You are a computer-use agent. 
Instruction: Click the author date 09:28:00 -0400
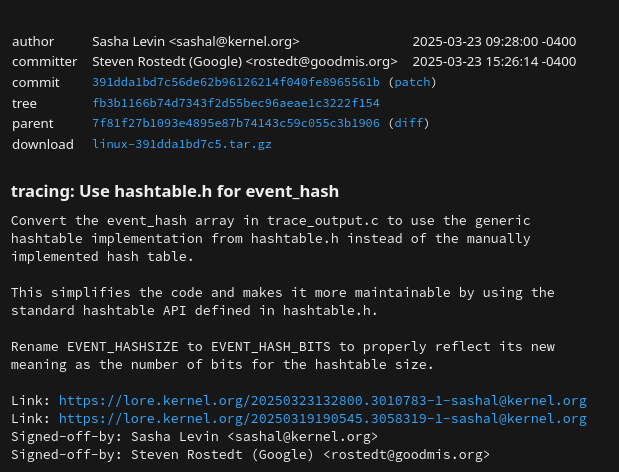pos(494,42)
